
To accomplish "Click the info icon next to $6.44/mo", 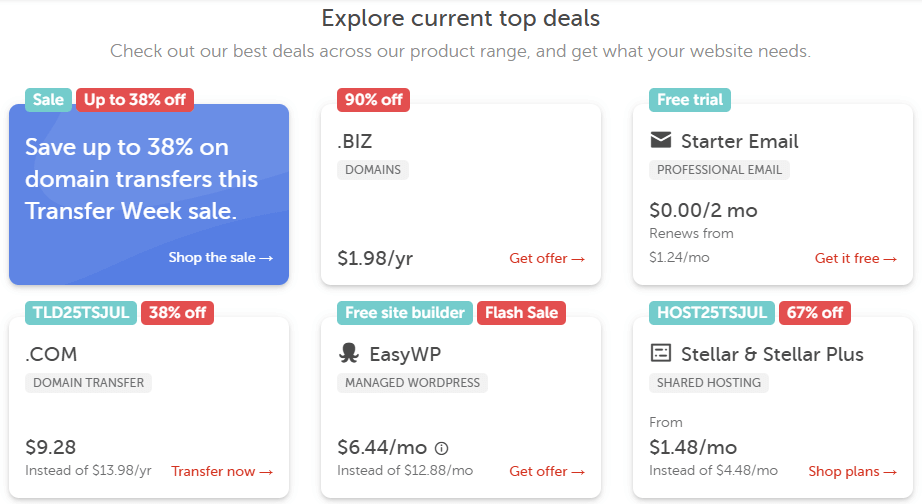I will pos(442,448).
